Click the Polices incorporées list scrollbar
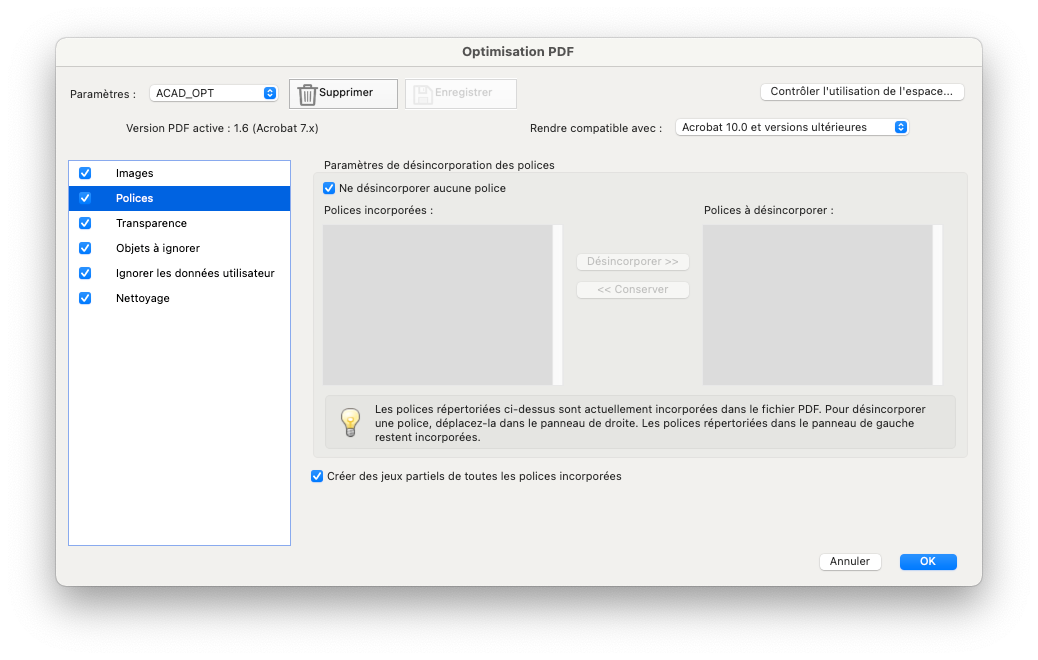Viewport: 1038px width, 660px height. tap(557, 305)
